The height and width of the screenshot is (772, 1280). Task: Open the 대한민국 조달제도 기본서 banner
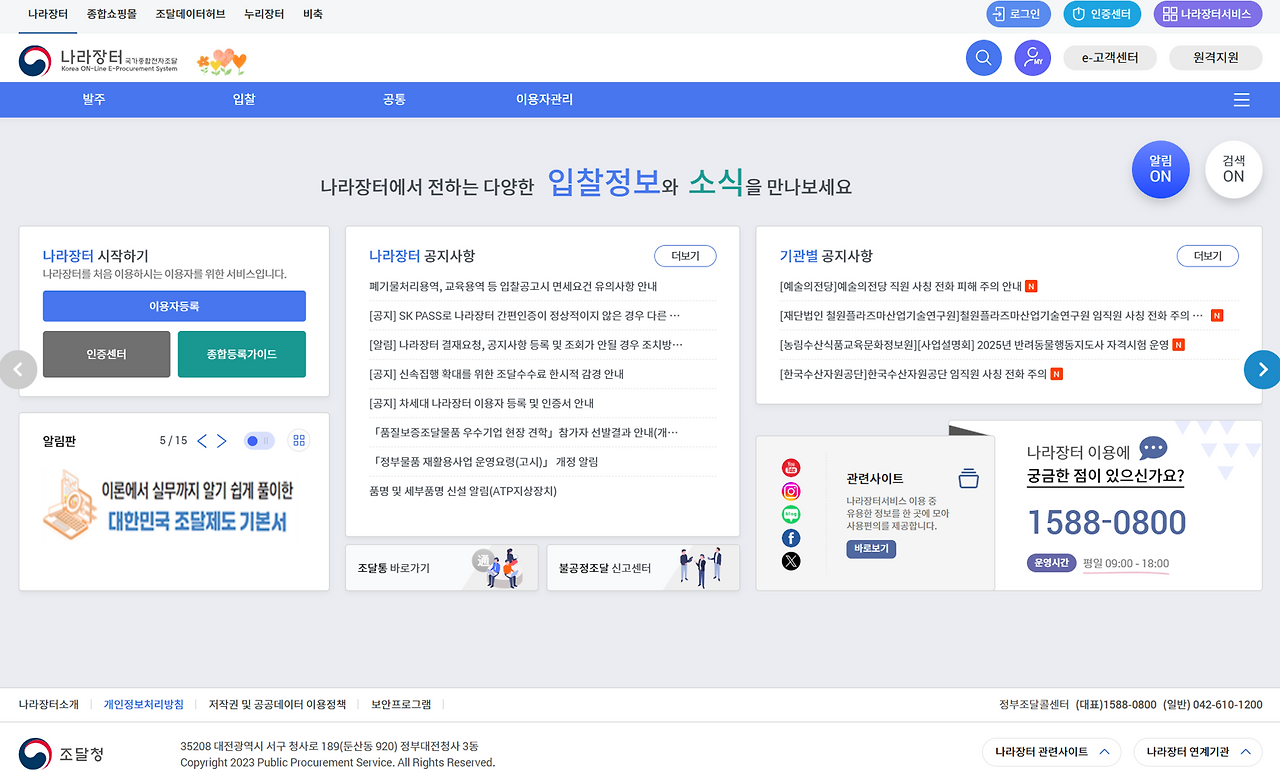point(174,506)
